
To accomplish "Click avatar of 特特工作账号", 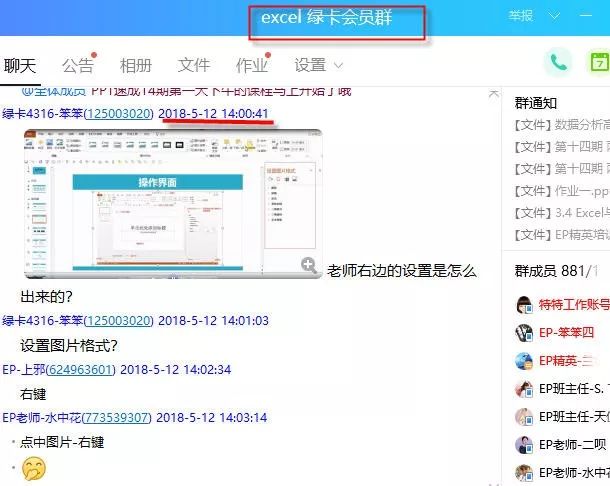I will point(524,305).
